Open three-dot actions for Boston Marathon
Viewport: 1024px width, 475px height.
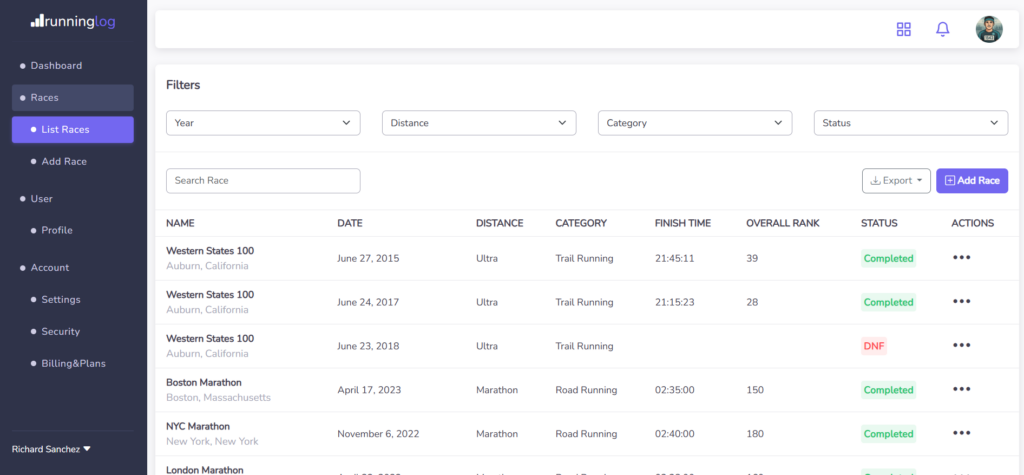pos(961,390)
